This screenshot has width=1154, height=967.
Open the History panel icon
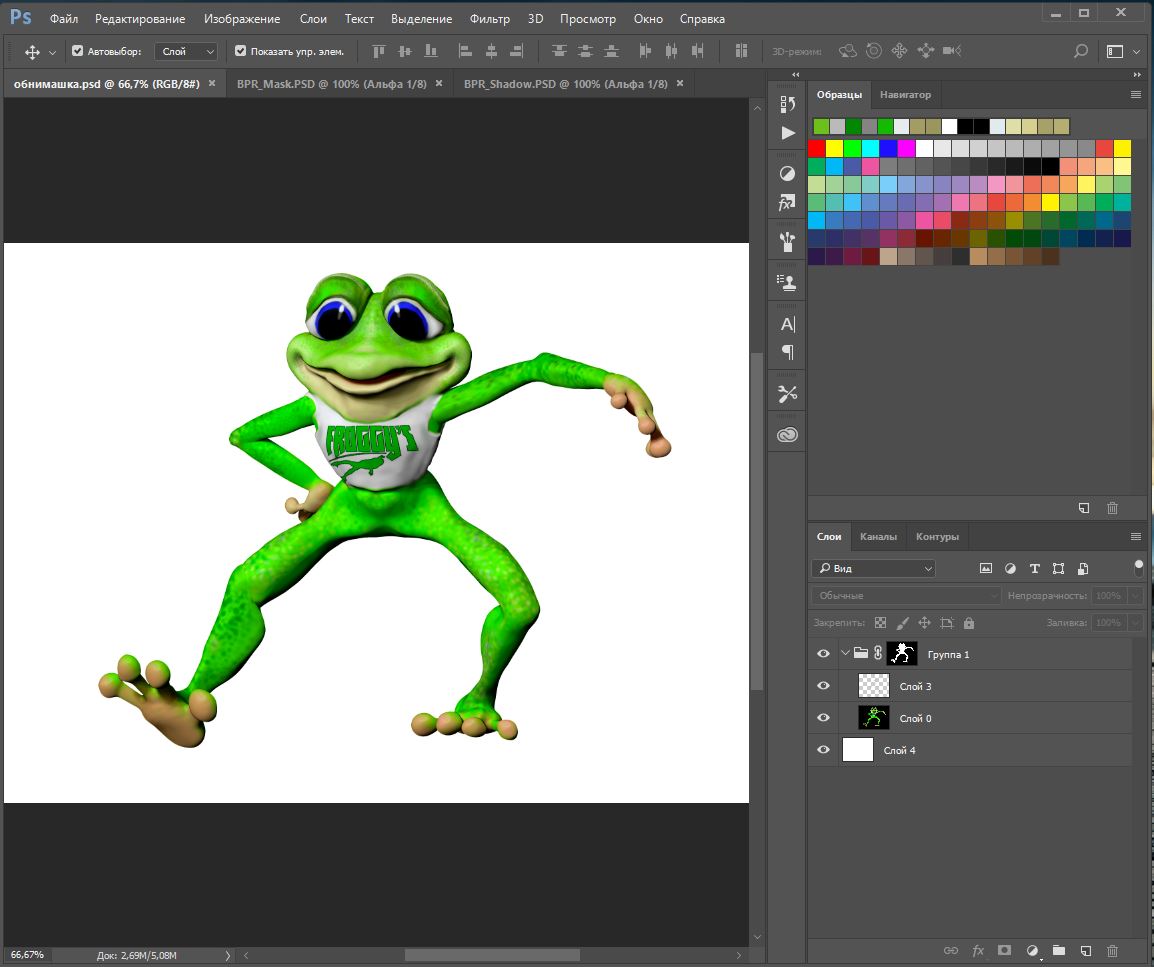click(x=788, y=103)
